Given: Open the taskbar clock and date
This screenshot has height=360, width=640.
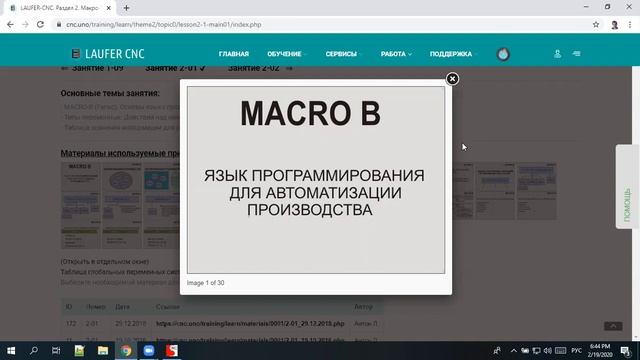Looking at the screenshot, I should 600,351.
